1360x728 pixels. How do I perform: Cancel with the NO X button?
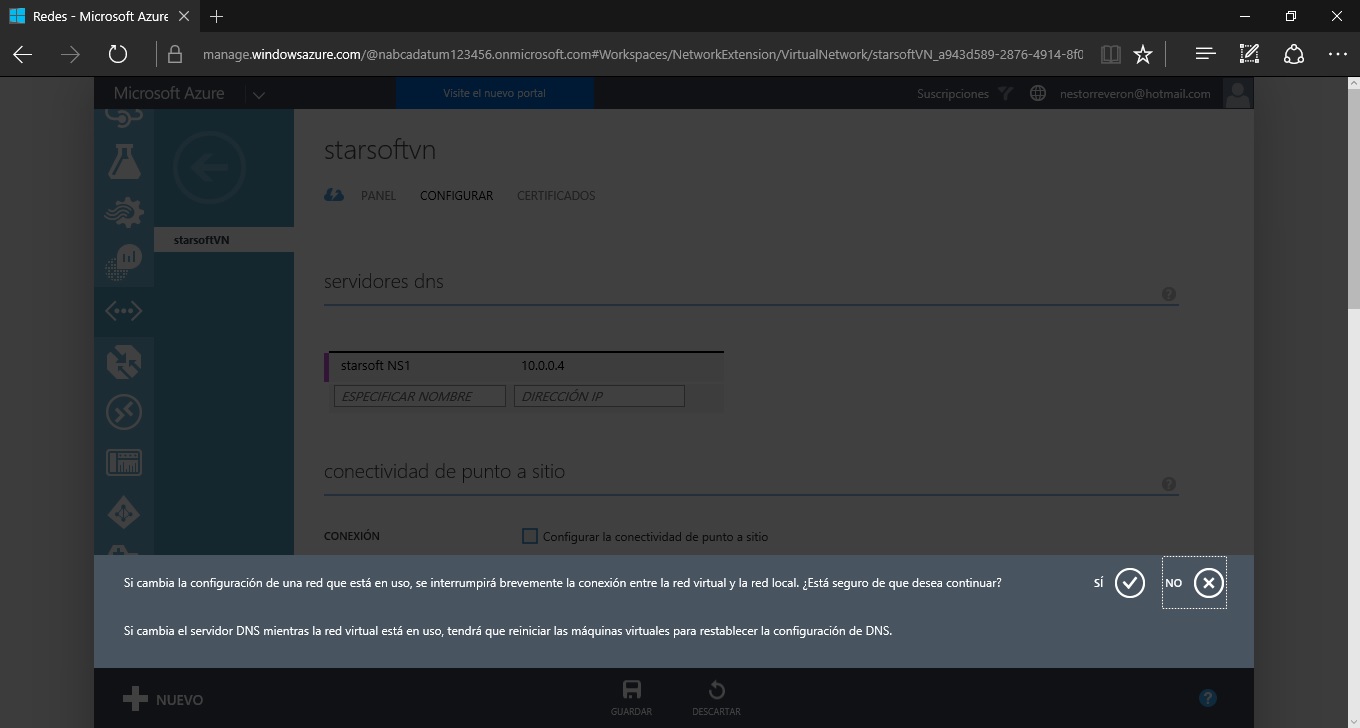[x=1208, y=583]
